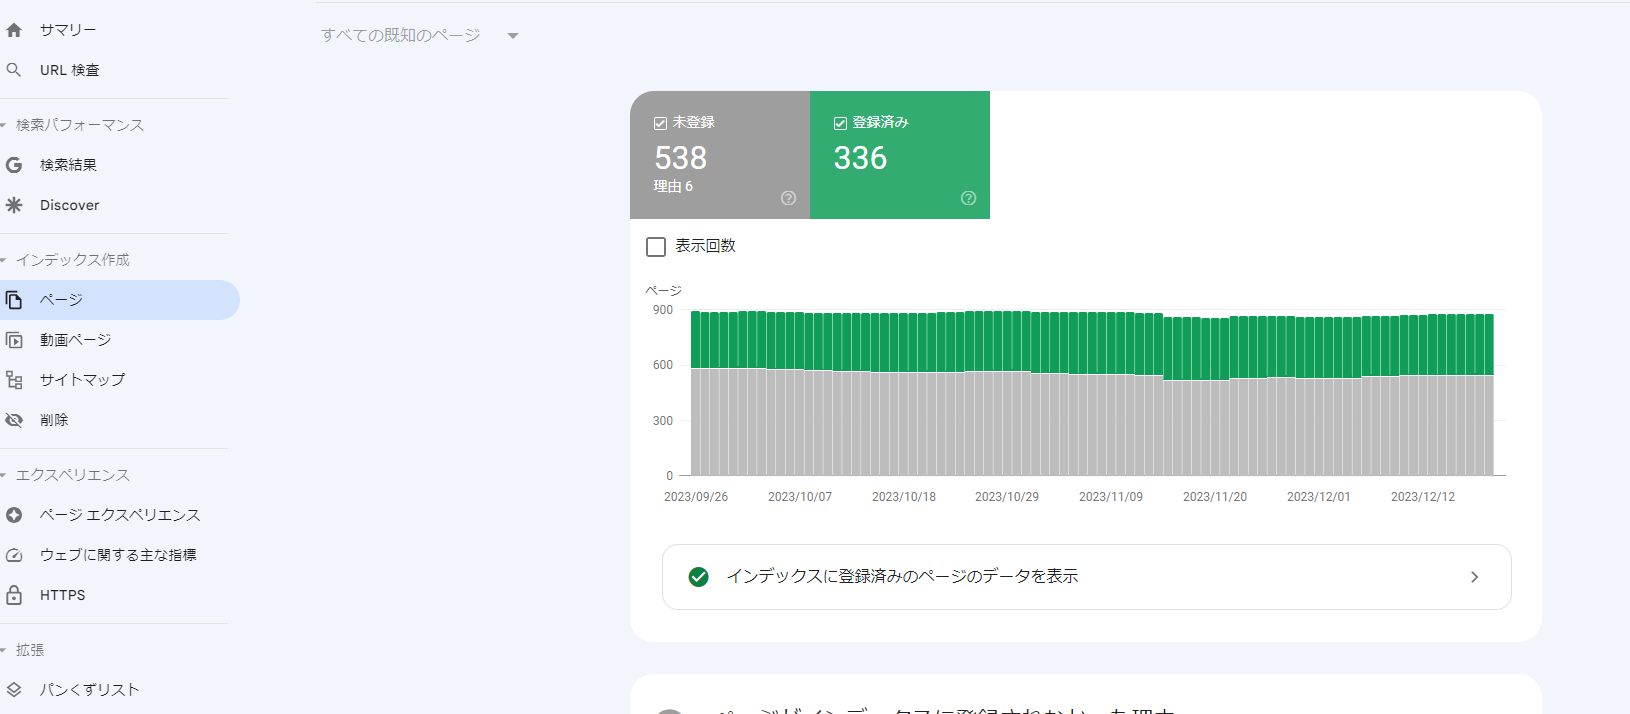Click the 2023/10/29 axis date label
The width and height of the screenshot is (1630, 714).
[1007, 497]
